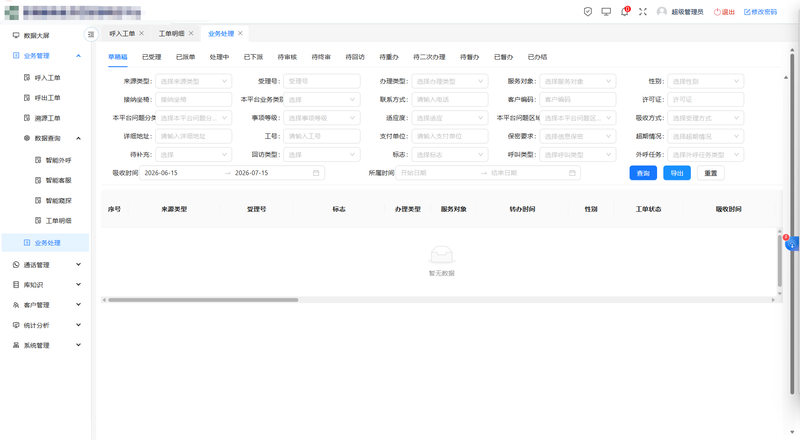Screen dimensions: 800x444
Task: Open the 性别 dropdown
Action: [706, 81]
